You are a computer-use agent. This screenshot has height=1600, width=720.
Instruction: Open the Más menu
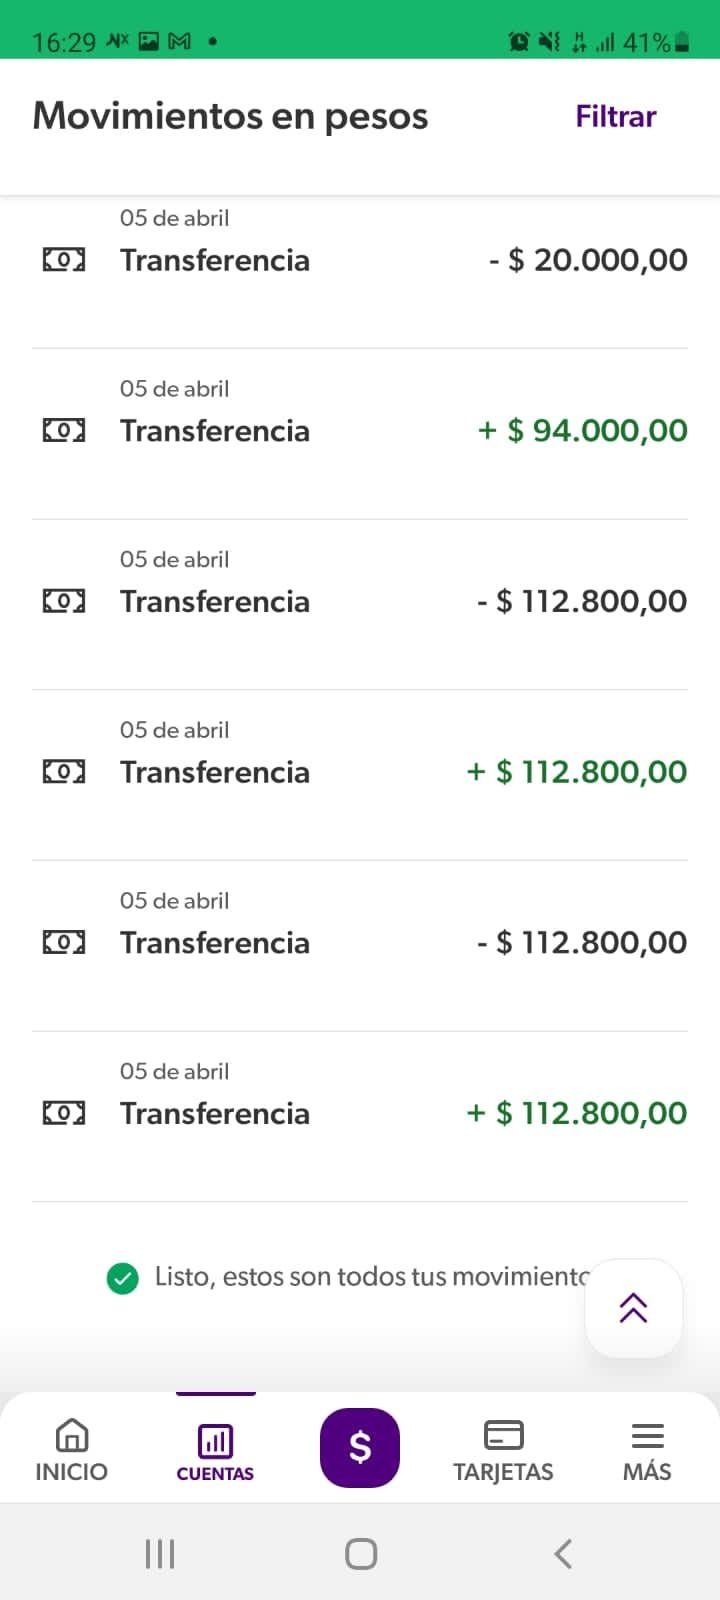pyautogui.click(x=647, y=1449)
